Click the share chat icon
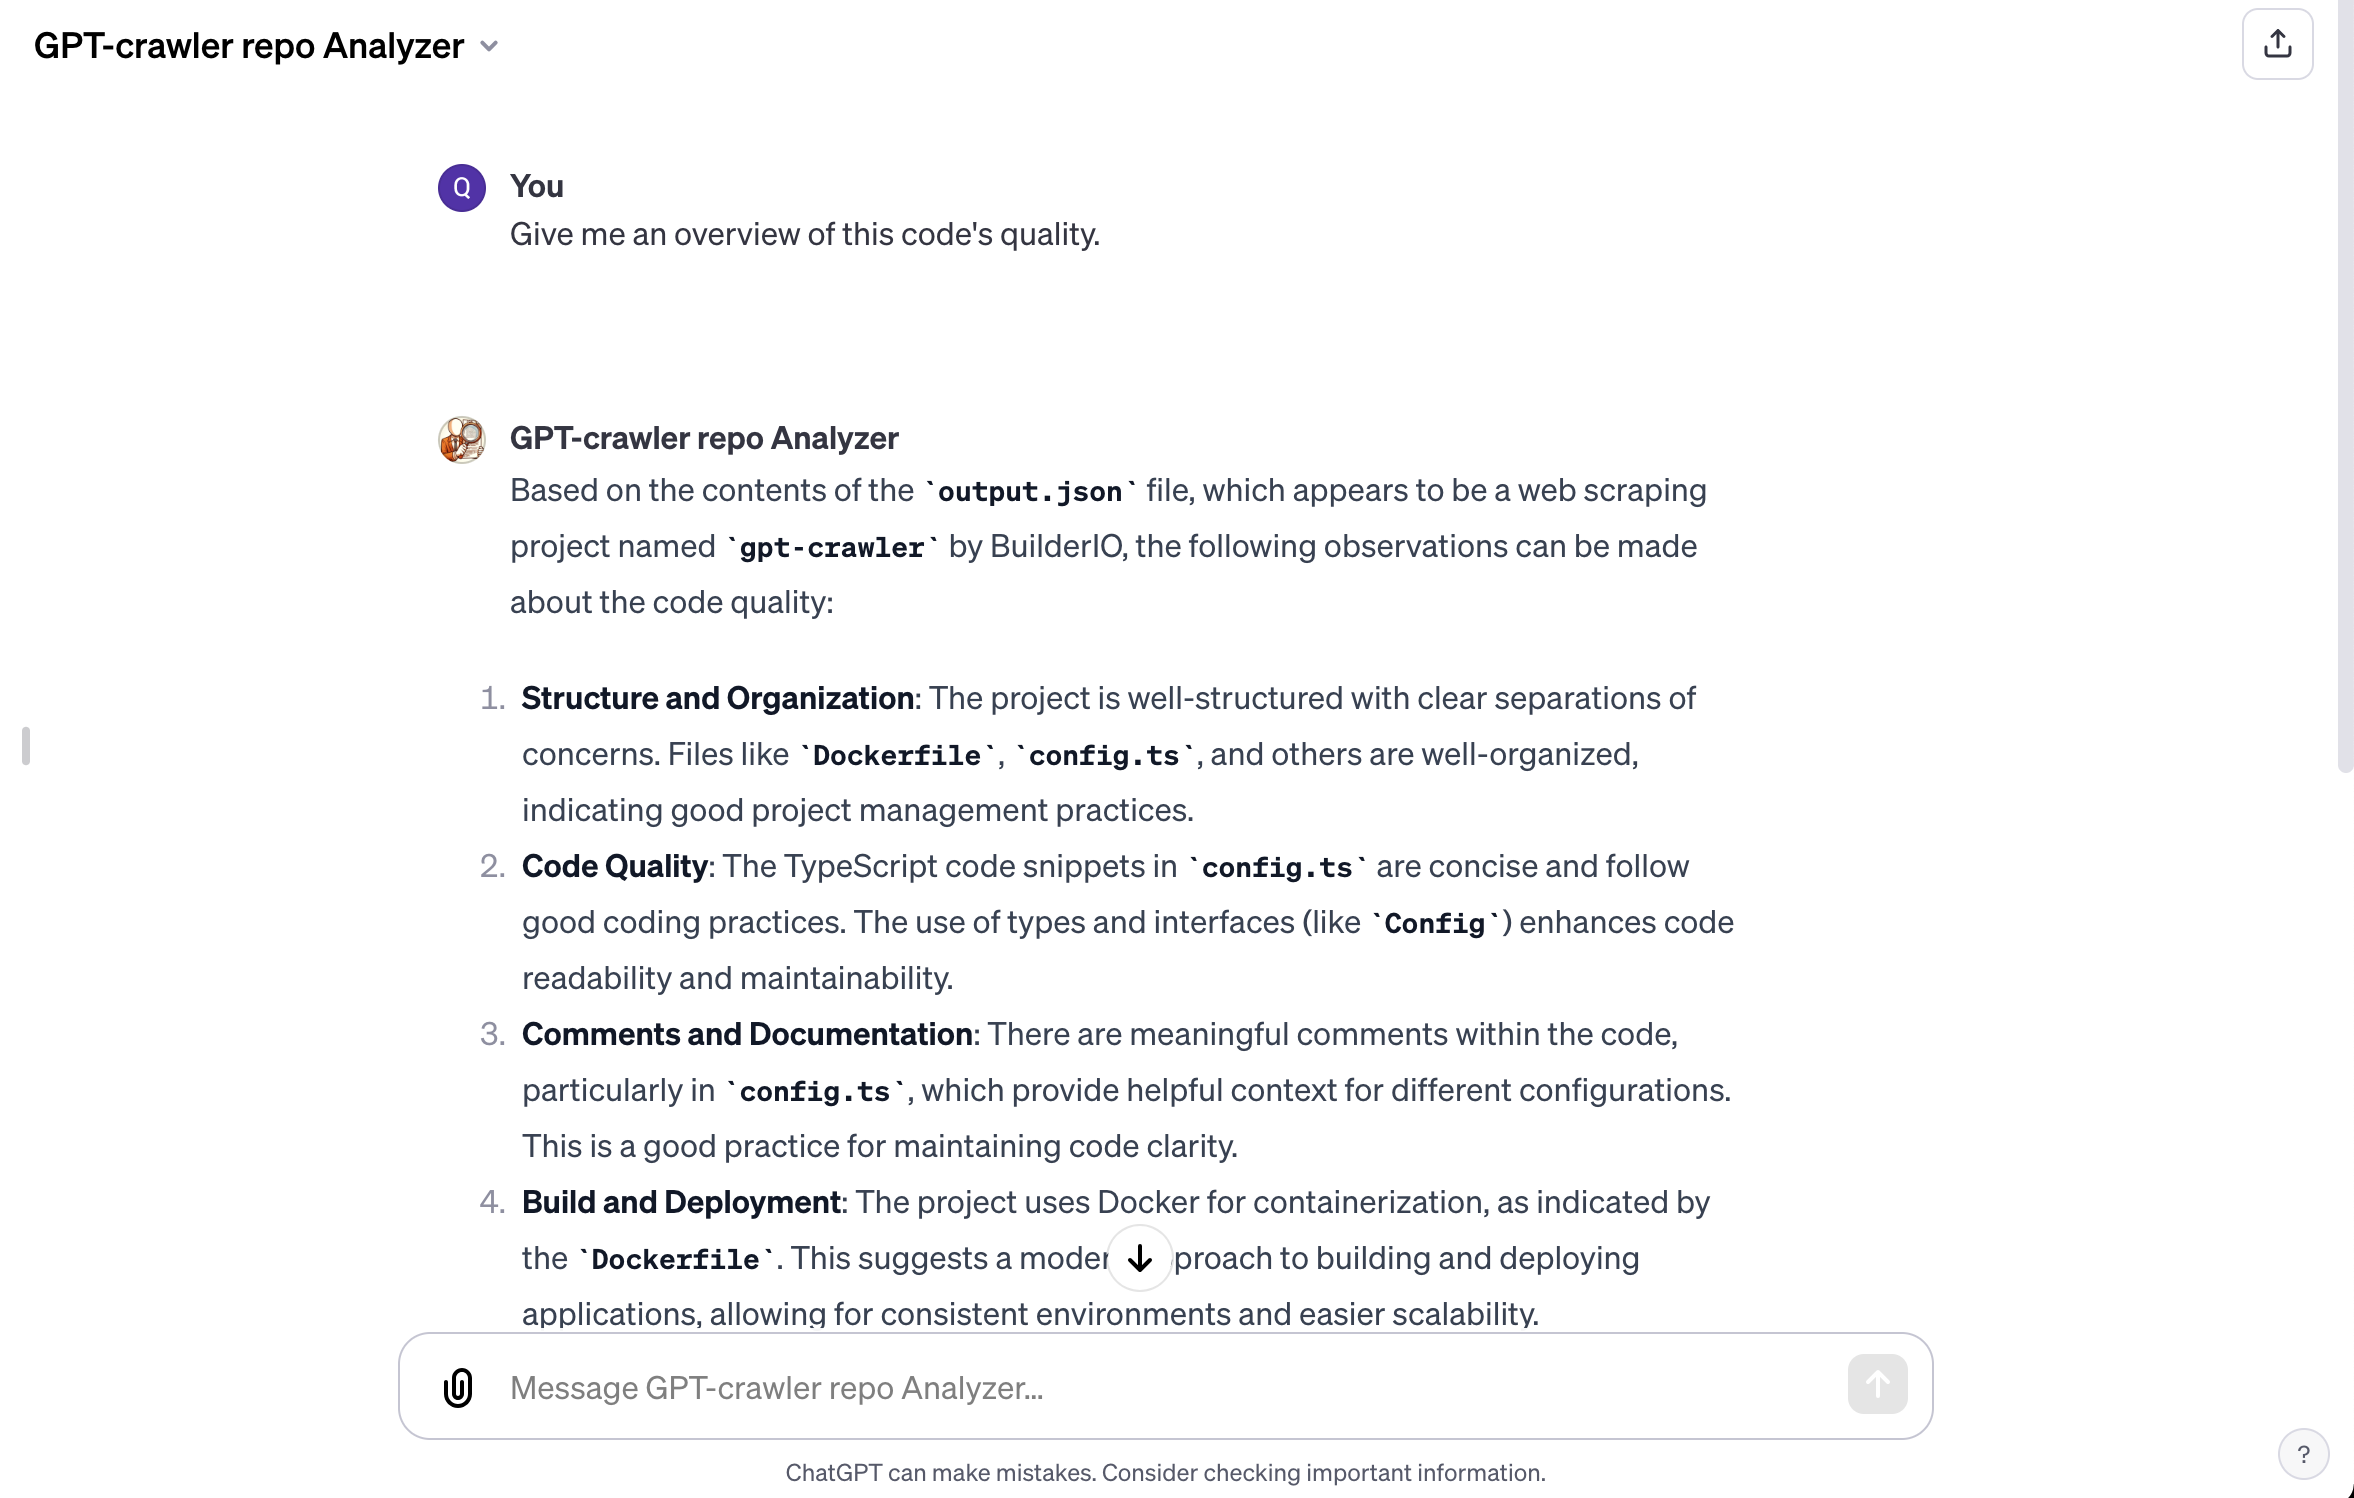The image size is (2354, 1498). pos(2277,44)
